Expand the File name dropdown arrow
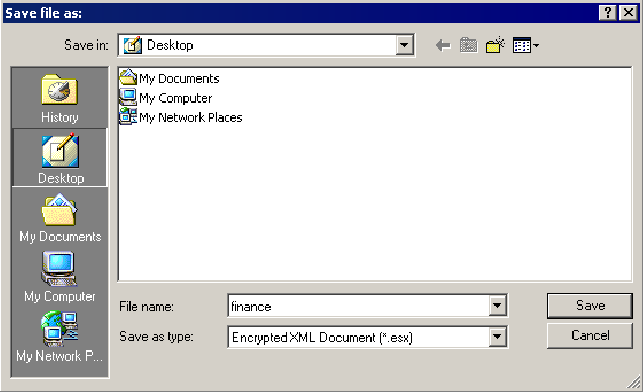Screen dimensions: 643x392 (x=497, y=305)
